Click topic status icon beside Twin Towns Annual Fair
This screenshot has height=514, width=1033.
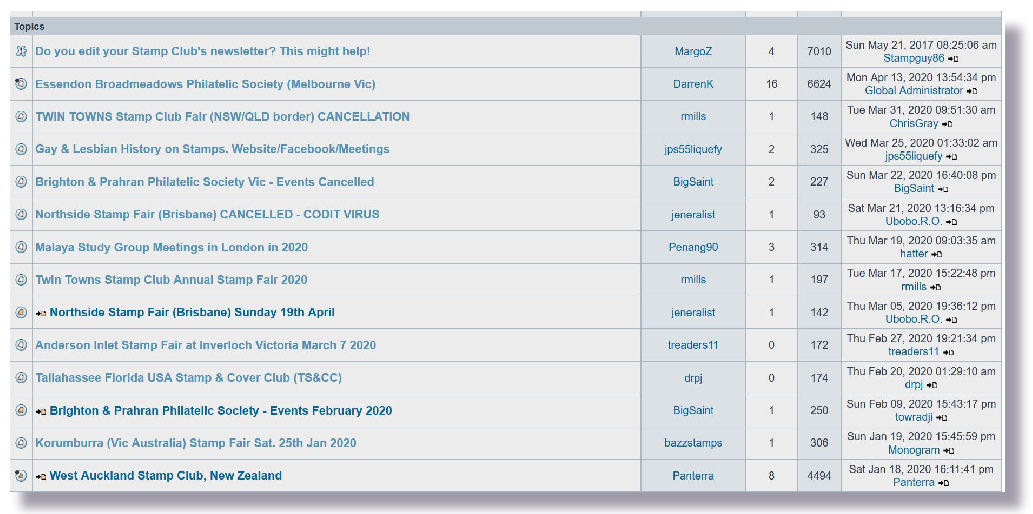pos(21,279)
